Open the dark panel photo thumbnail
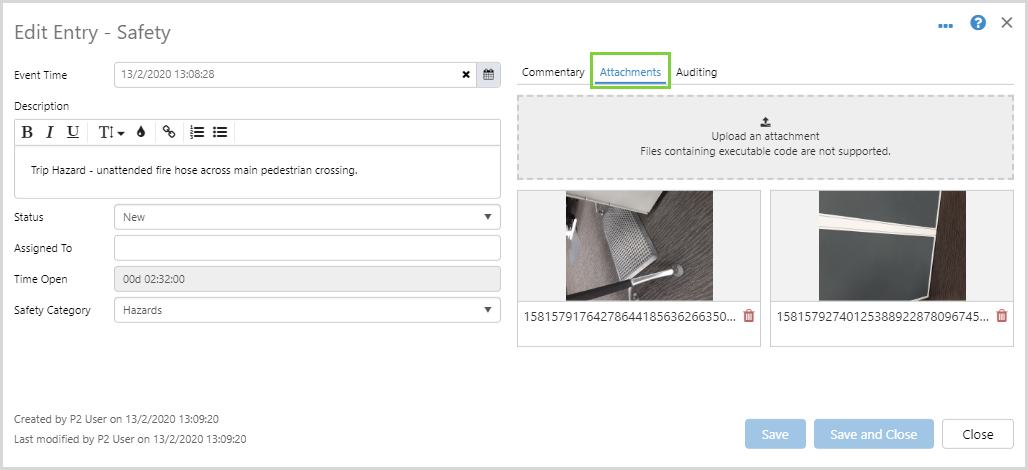 coord(892,246)
